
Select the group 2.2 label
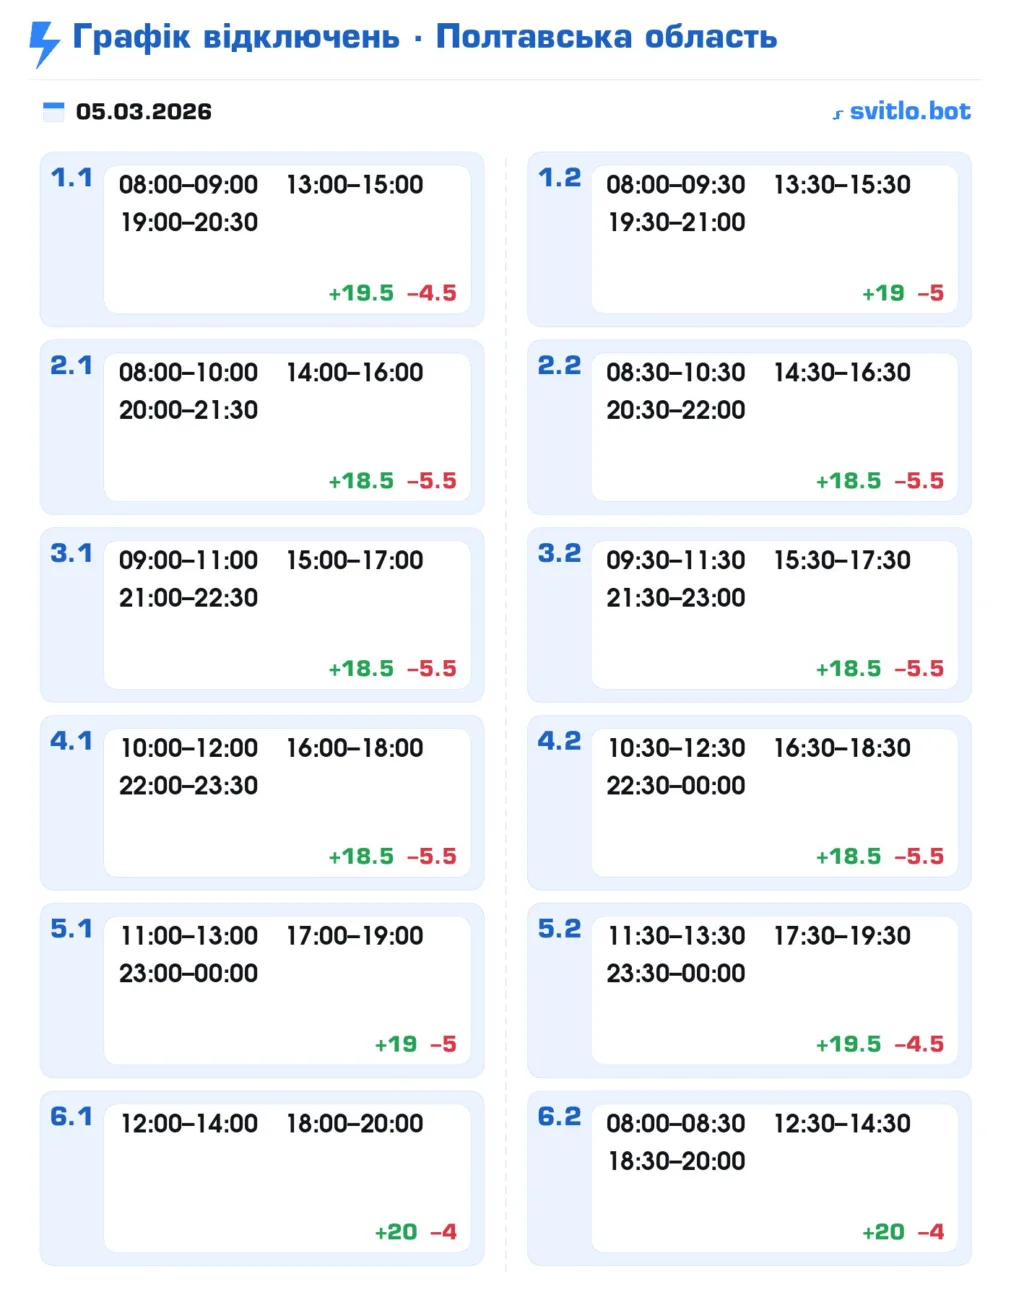coord(559,366)
